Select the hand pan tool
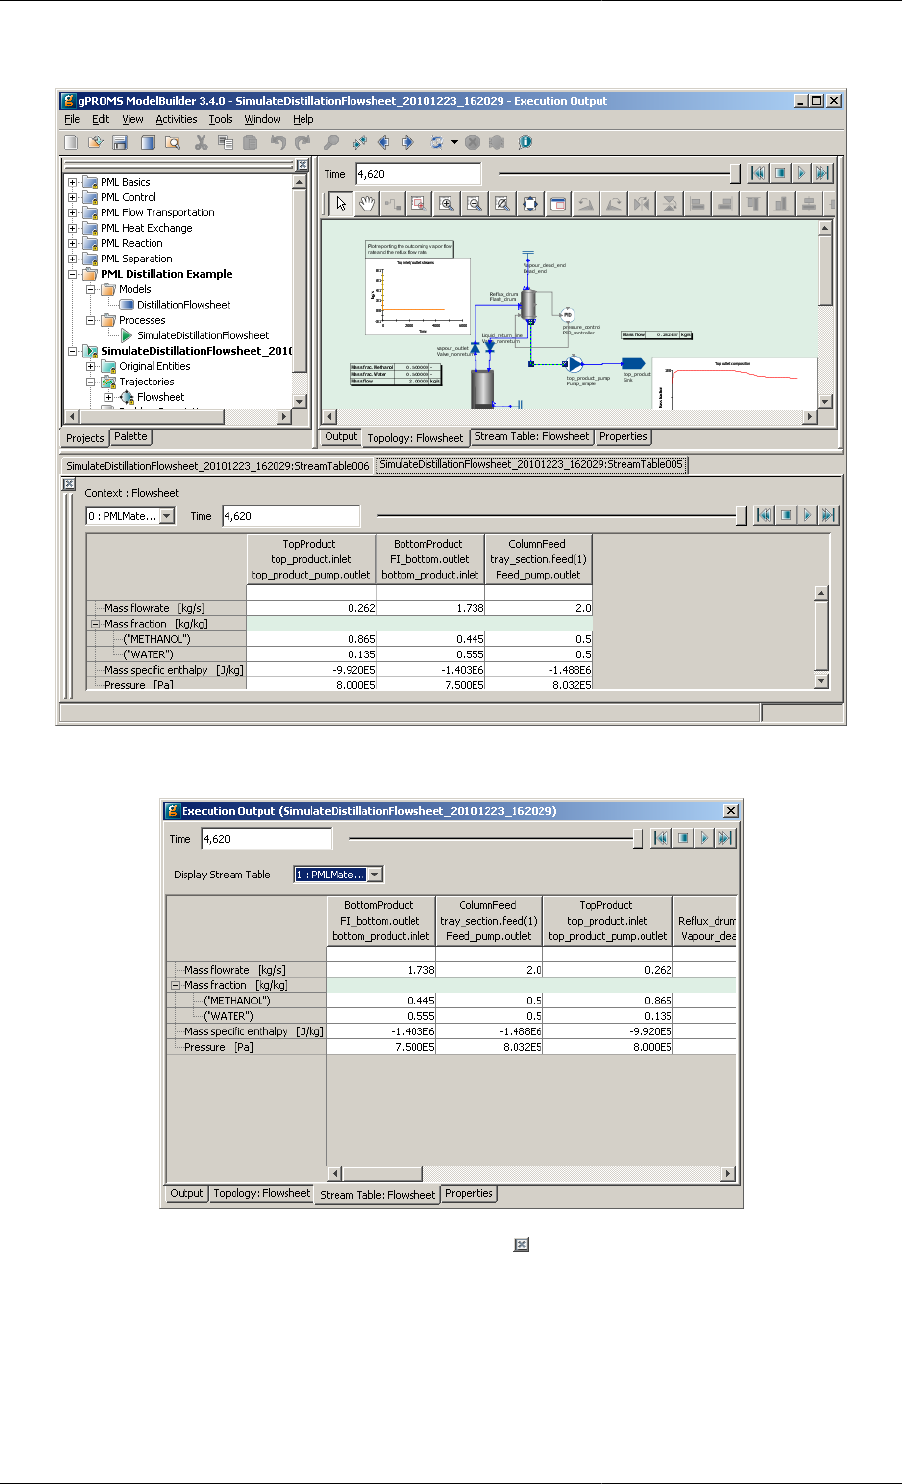The image size is (902, 1484). (x=367, y=204)
